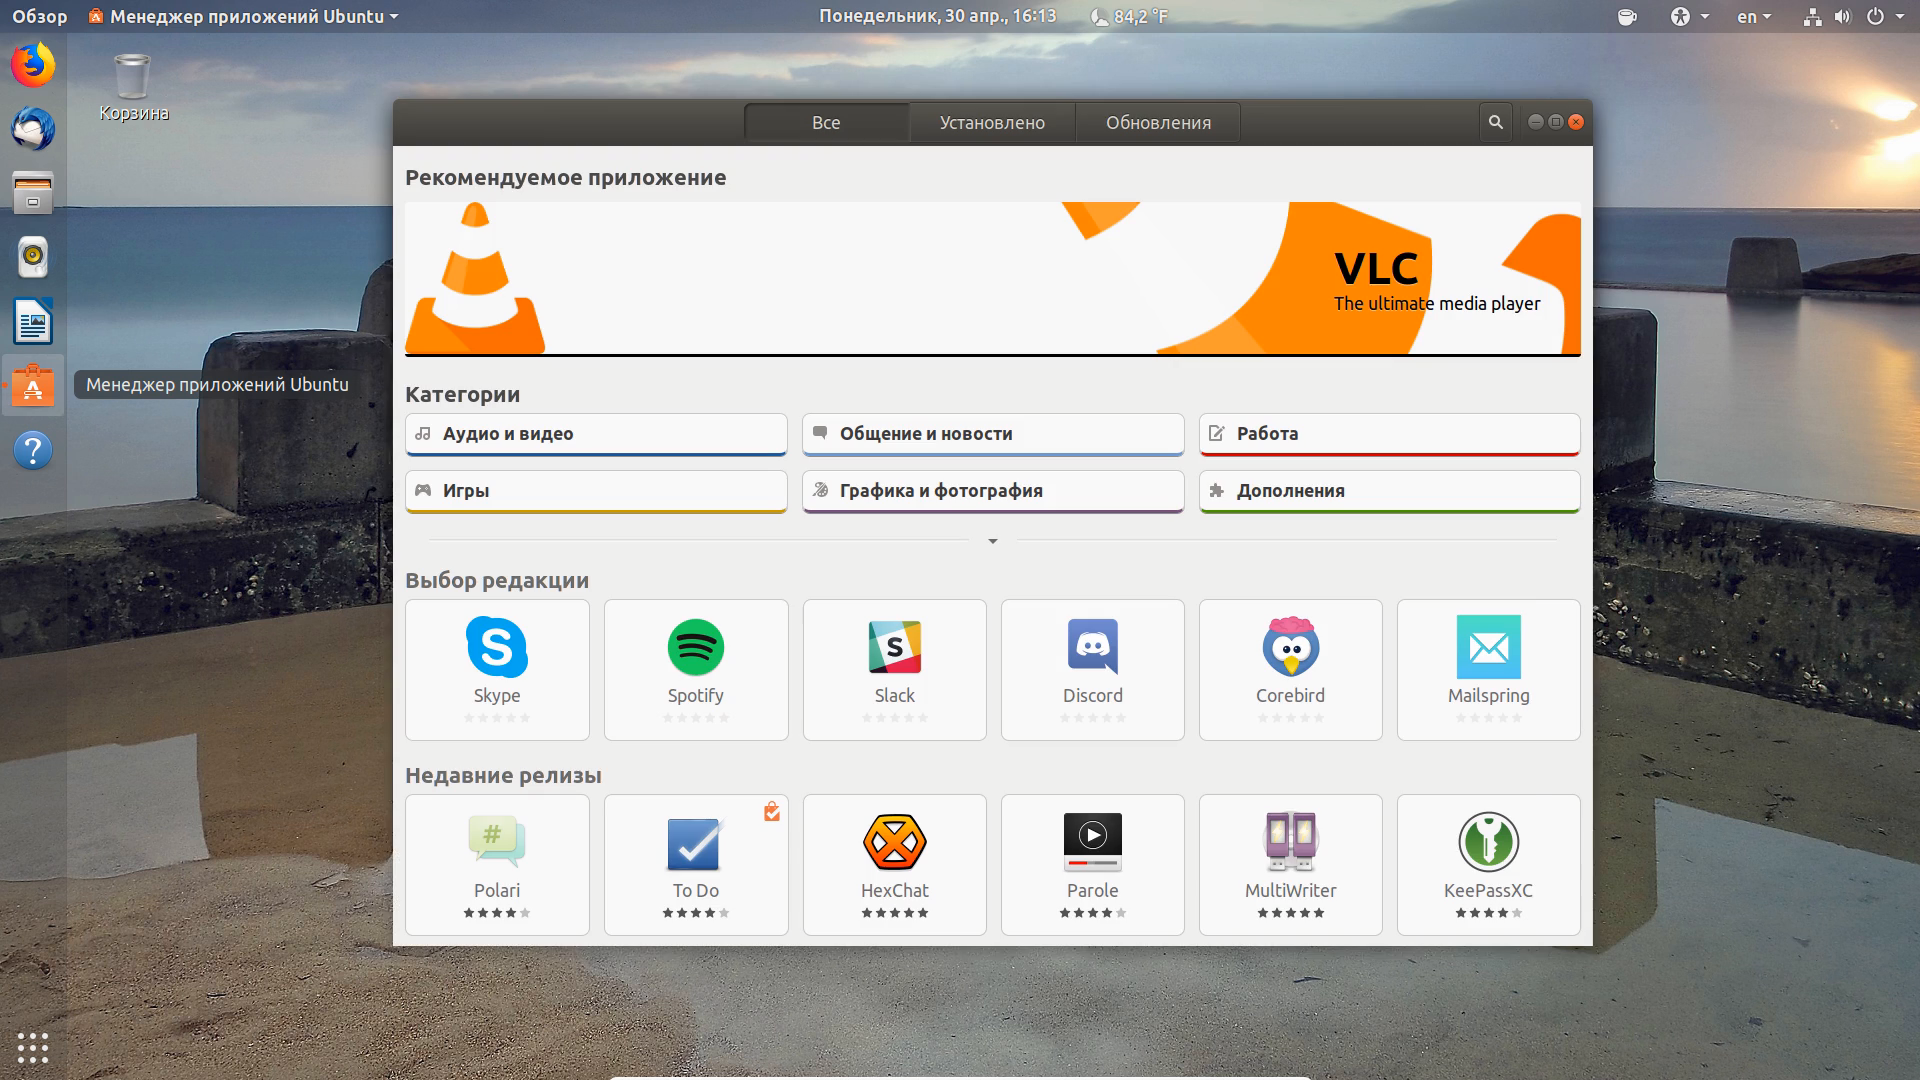
Task: Click the search magnifier in the header bar
Action: pos(1495,122)
